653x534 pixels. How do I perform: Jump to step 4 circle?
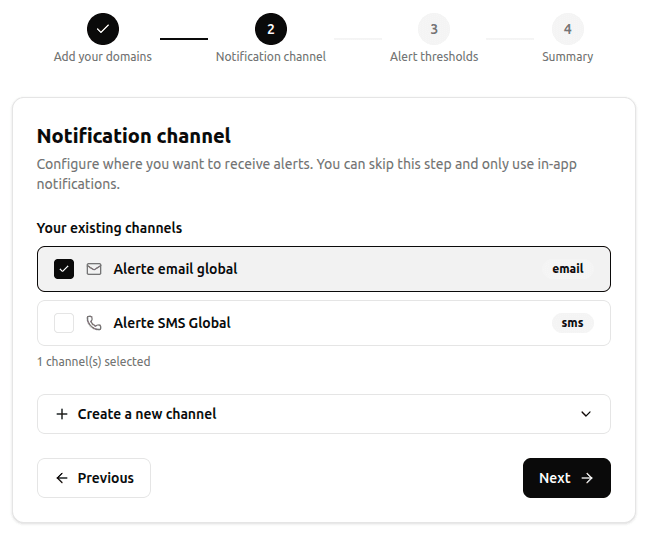[x=568, y=29]
